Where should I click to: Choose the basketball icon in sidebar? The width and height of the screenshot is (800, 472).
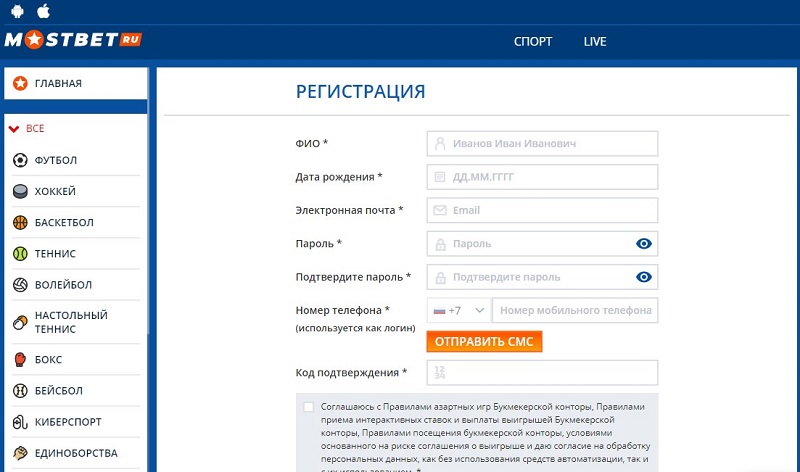20,222
